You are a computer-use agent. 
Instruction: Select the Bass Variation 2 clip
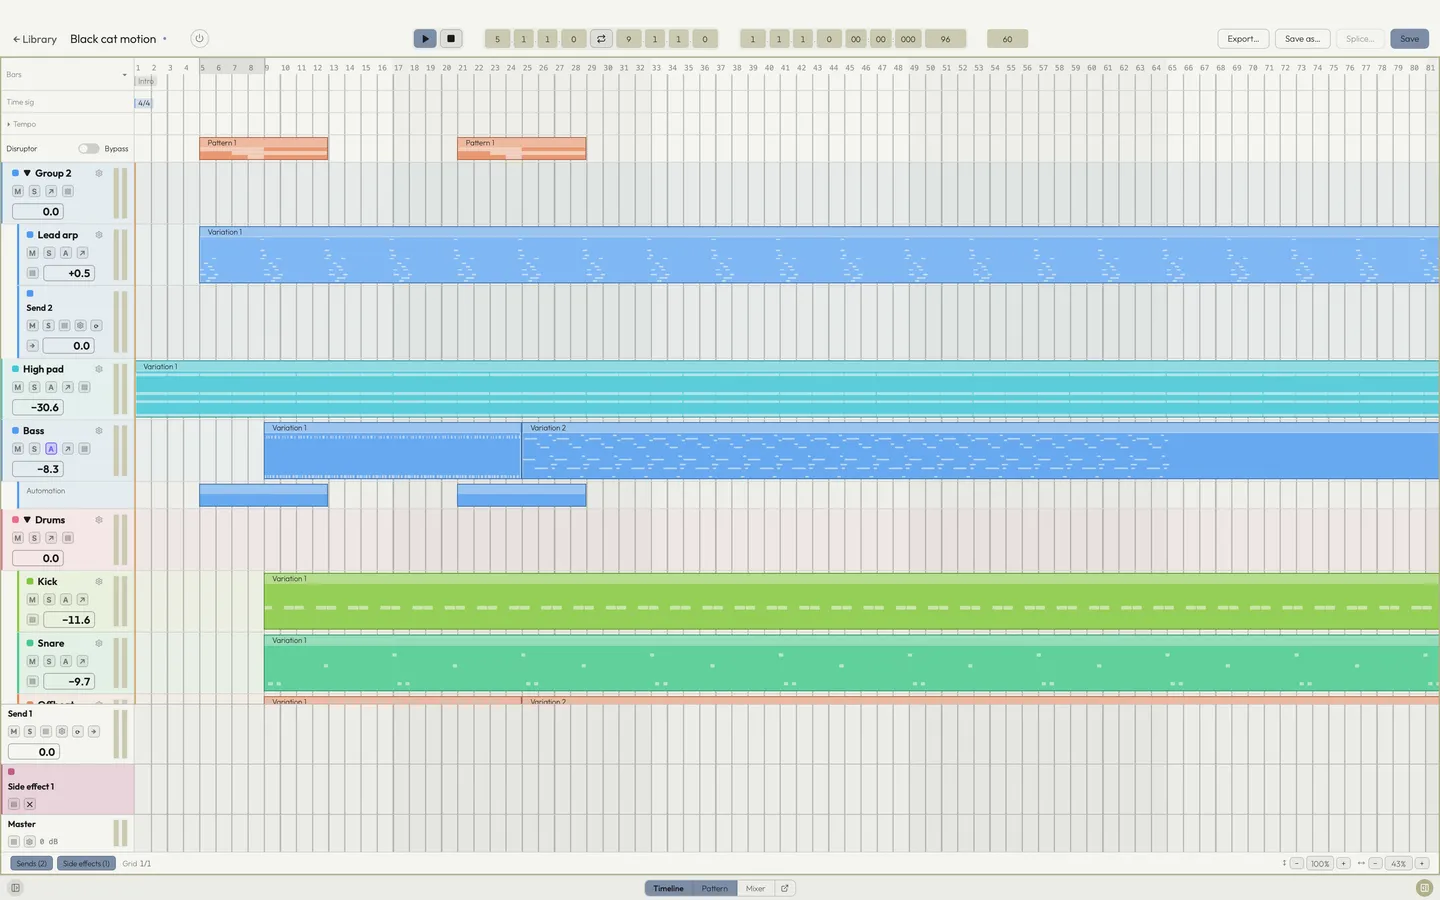click(980, 451)
